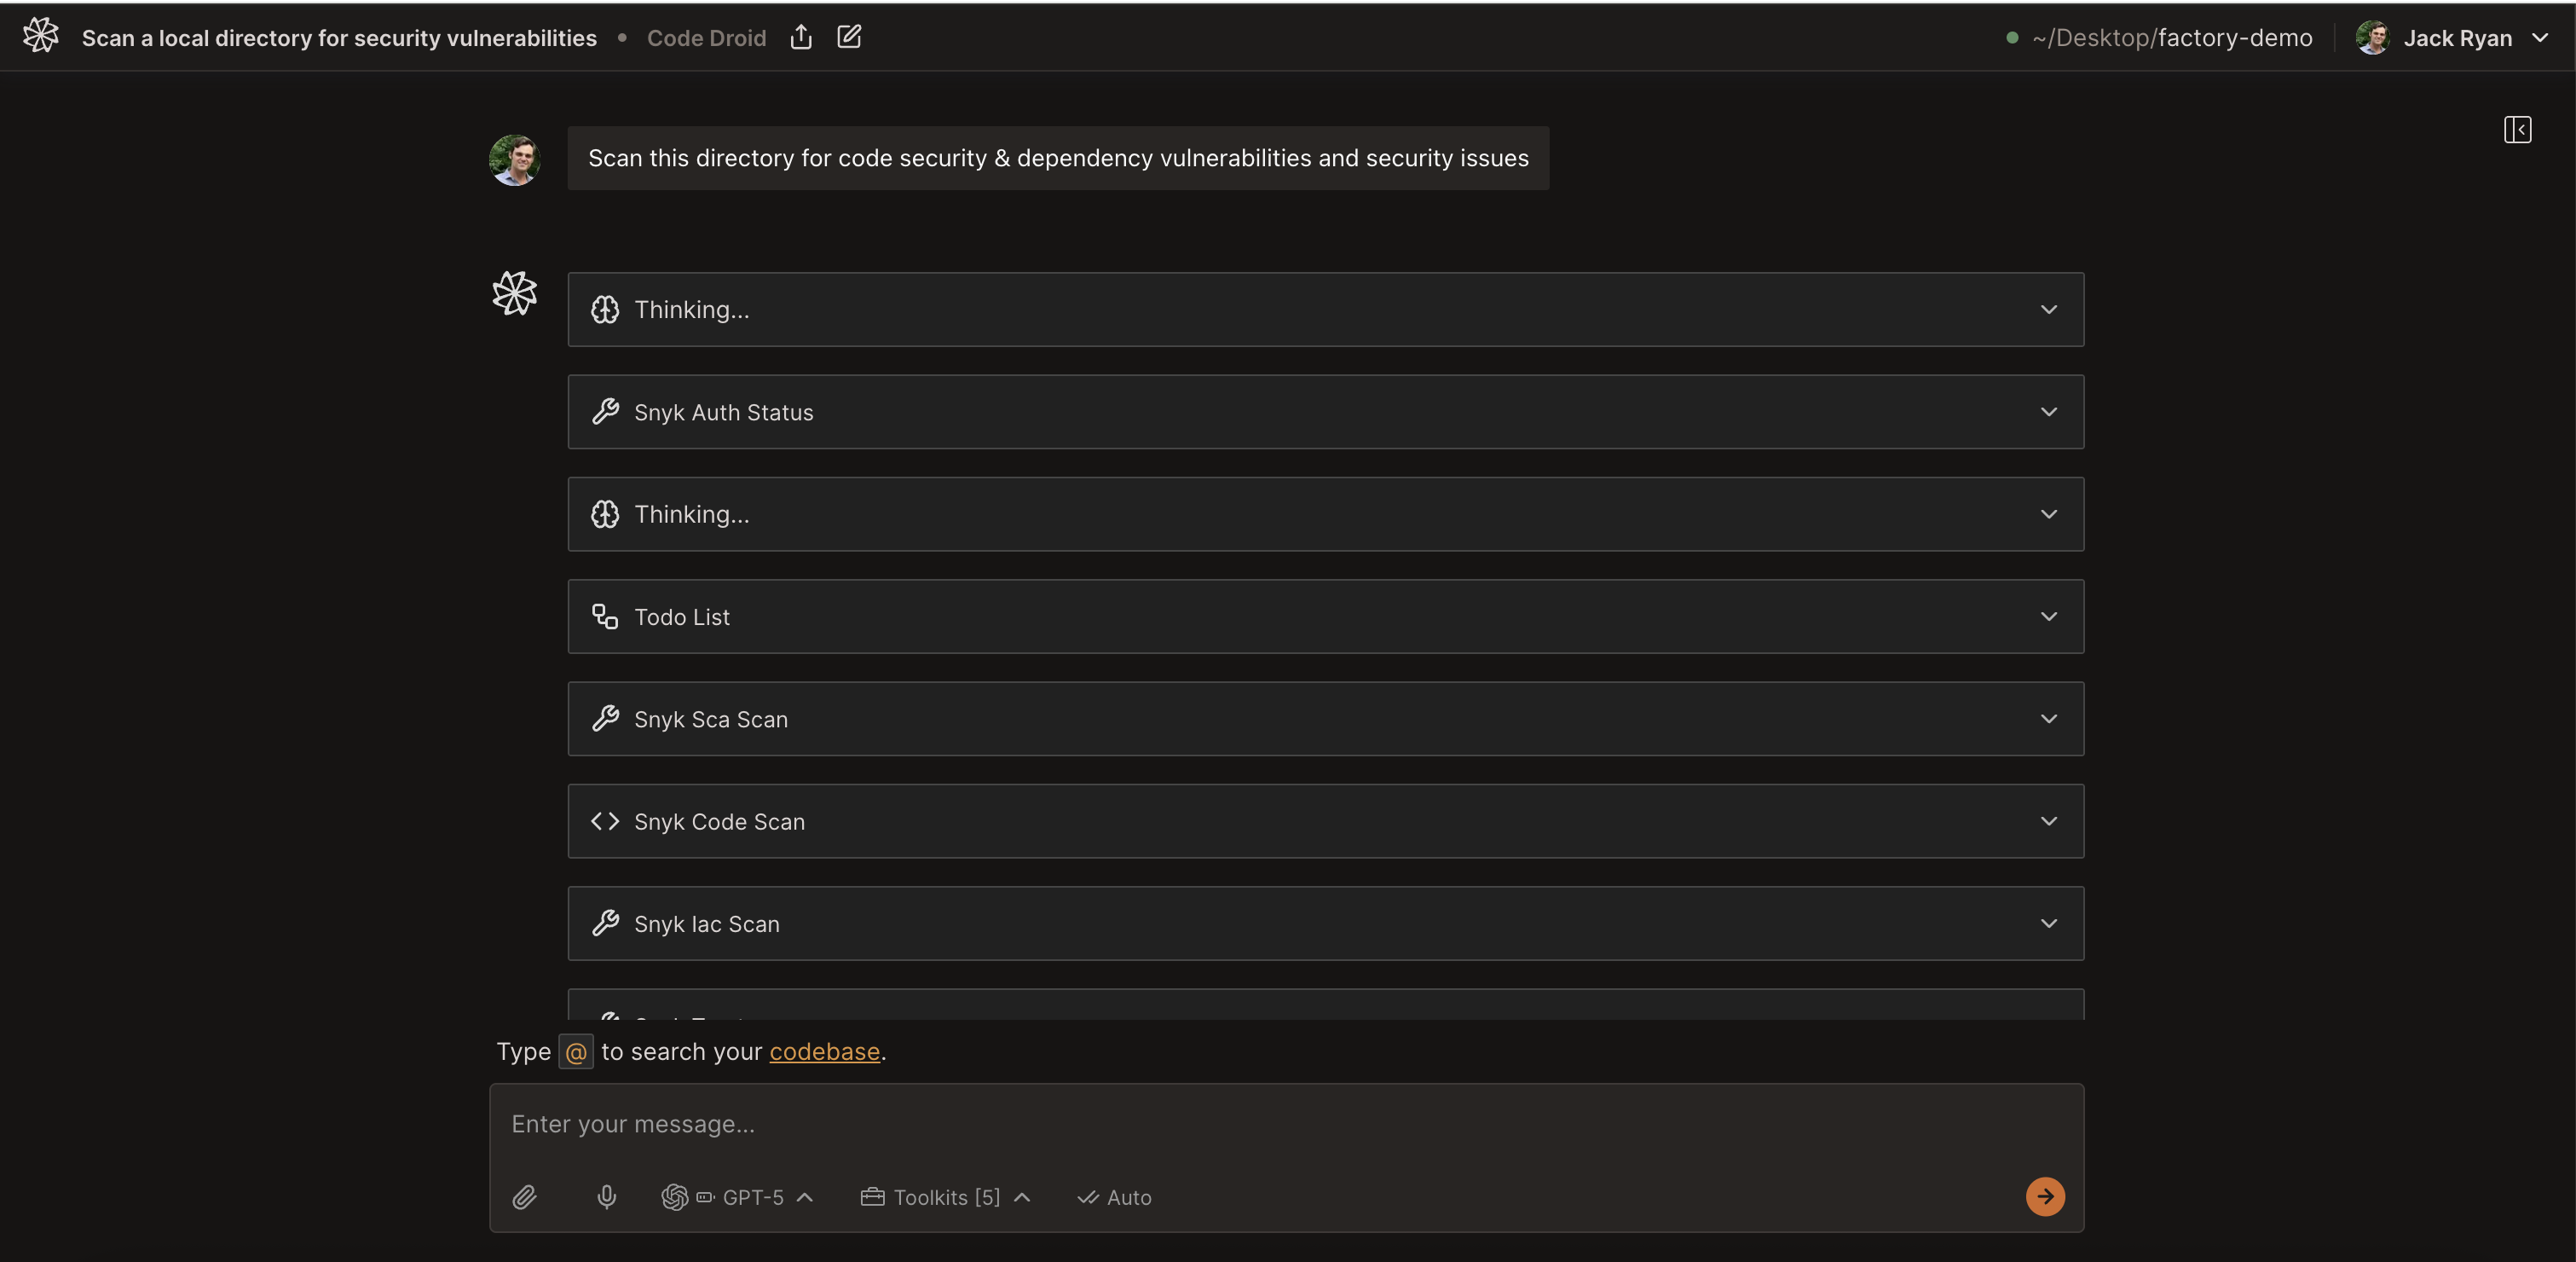Click Jack Ryan's profile avatar
The image size is (2576, 1262).
click(2372, 38)
